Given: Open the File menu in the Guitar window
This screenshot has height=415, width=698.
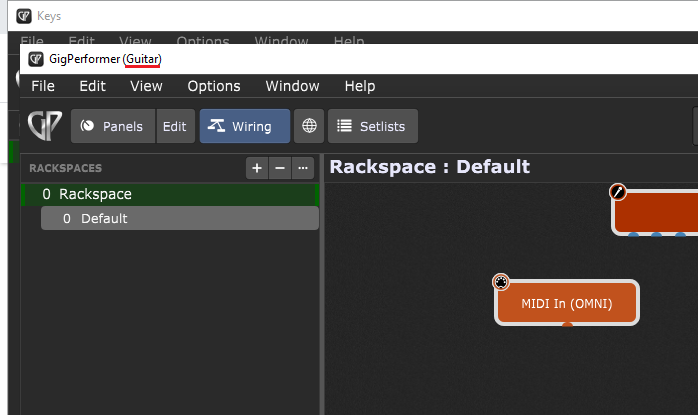Looking at the screenshot, I should [43, 86].
